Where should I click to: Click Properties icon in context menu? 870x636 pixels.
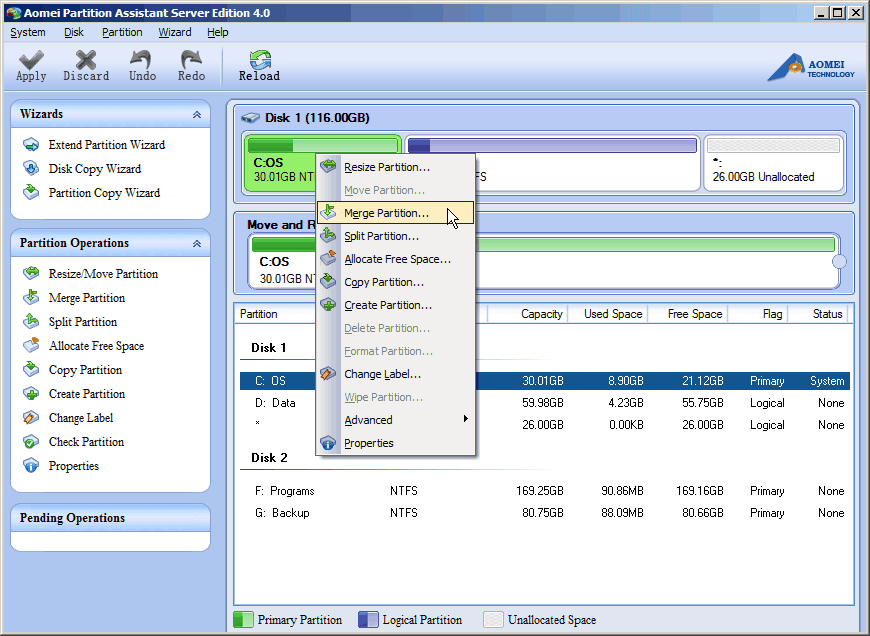[x=328, y=443]
